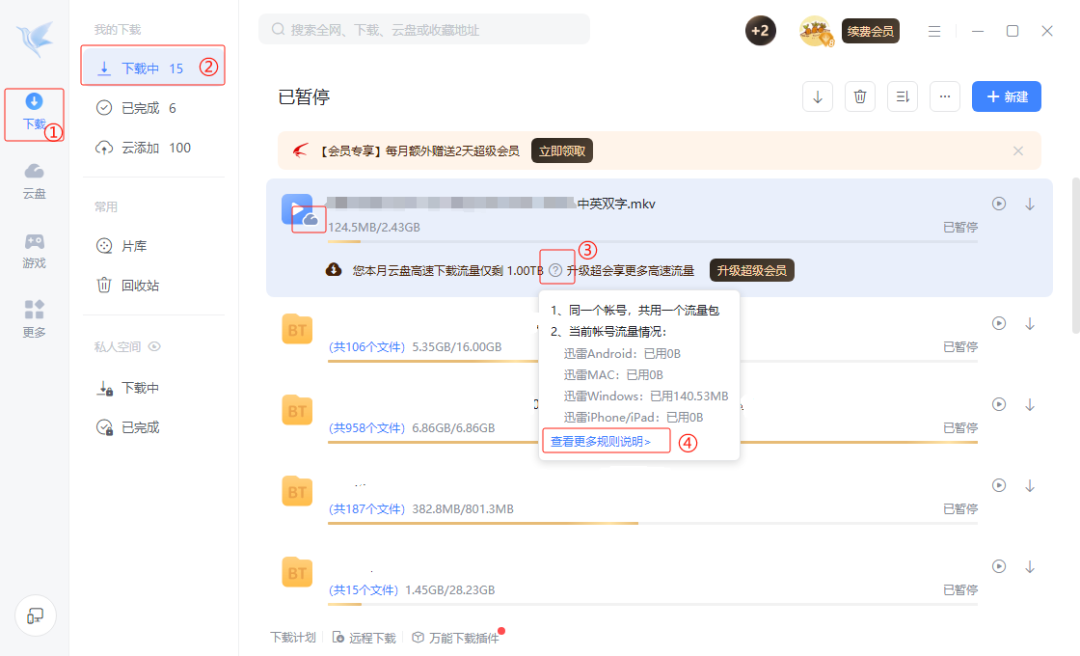
Task: Click 立即领取 in member banner
Action: pos(562,151)
